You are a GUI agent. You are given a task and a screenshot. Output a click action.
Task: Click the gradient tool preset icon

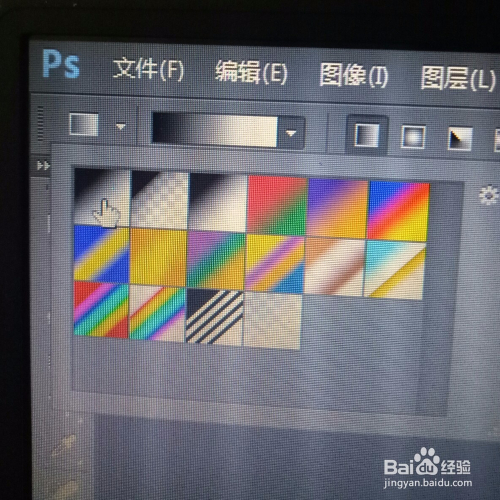(x=84, y=124)
